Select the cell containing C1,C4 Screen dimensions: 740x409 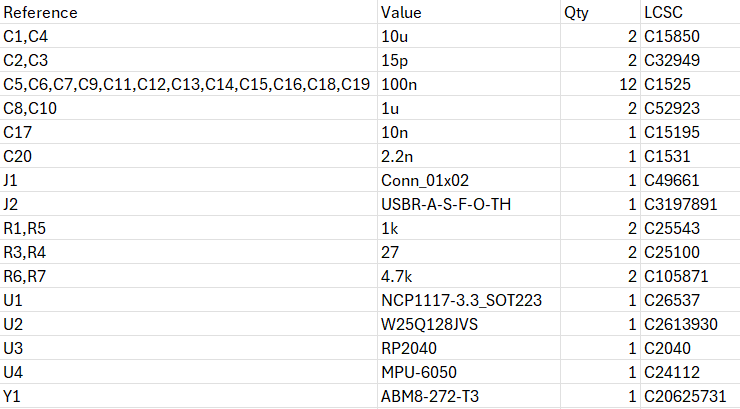pyautogui.click(x=26, y=37)
